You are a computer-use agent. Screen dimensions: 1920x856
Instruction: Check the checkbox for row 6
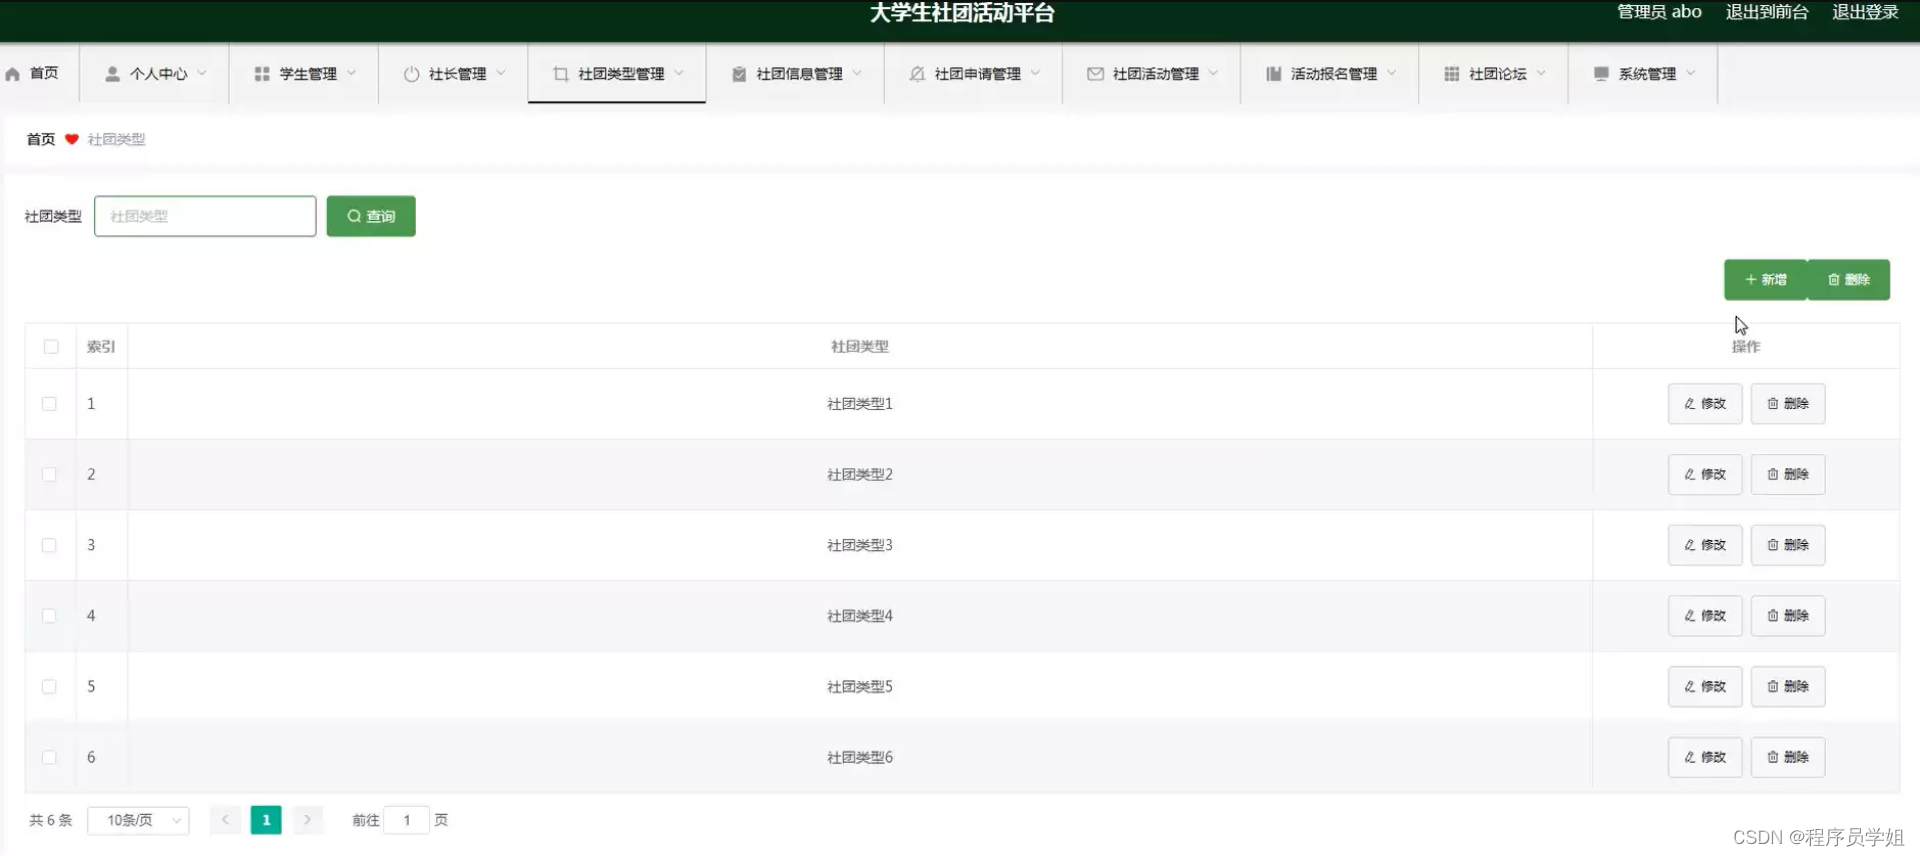tap(49, 757)
